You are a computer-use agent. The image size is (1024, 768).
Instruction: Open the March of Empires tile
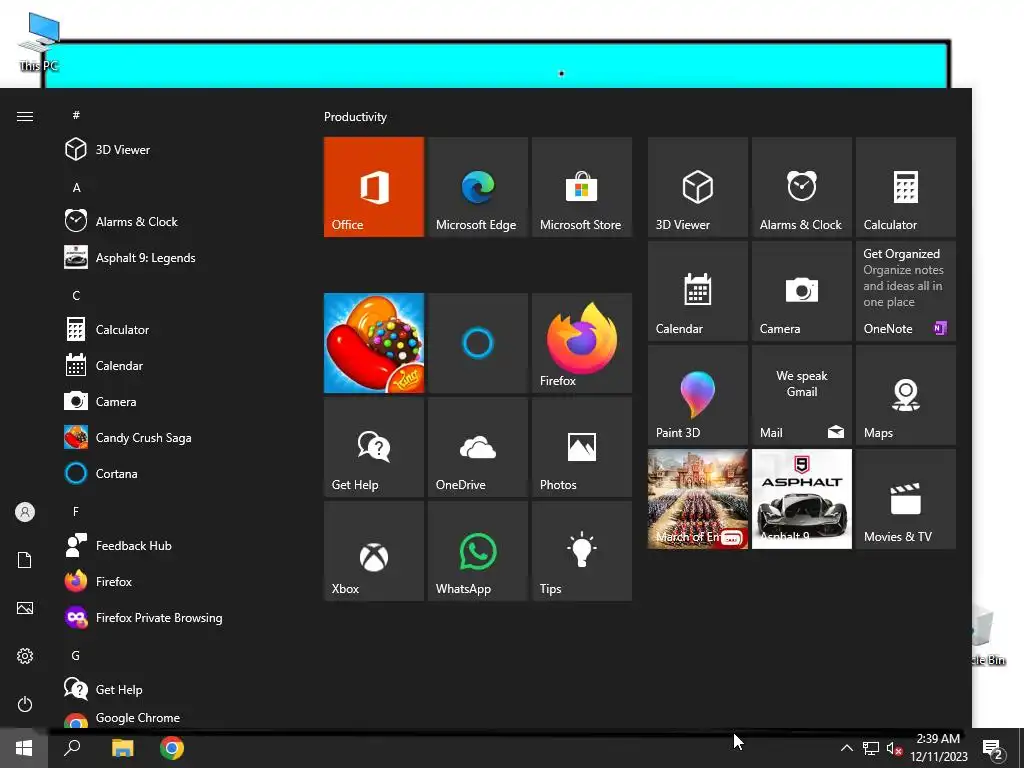(697, 499)
